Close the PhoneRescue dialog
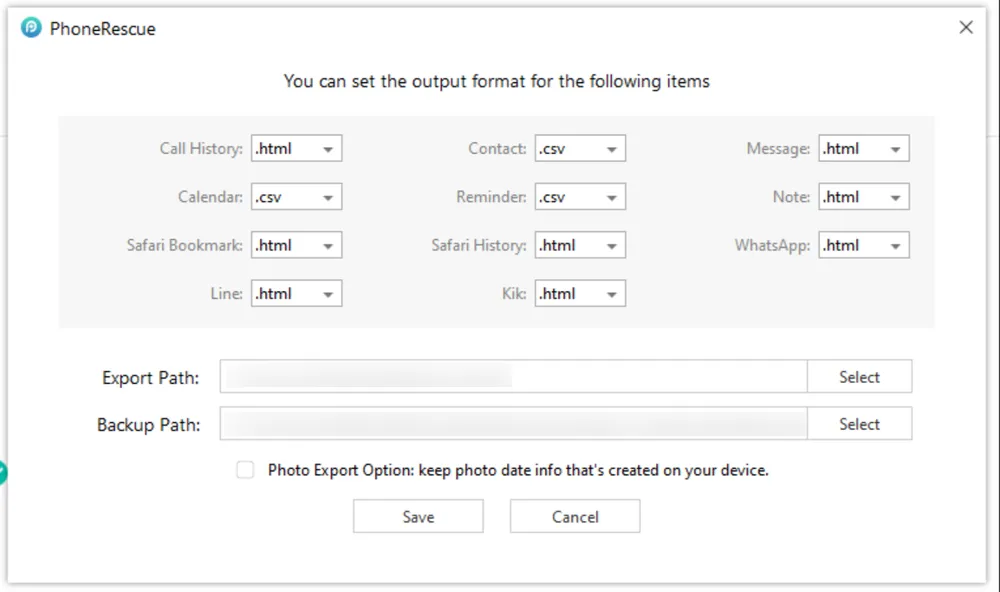The height and width of the screenshot is (592, 1000). click(966, 27)
